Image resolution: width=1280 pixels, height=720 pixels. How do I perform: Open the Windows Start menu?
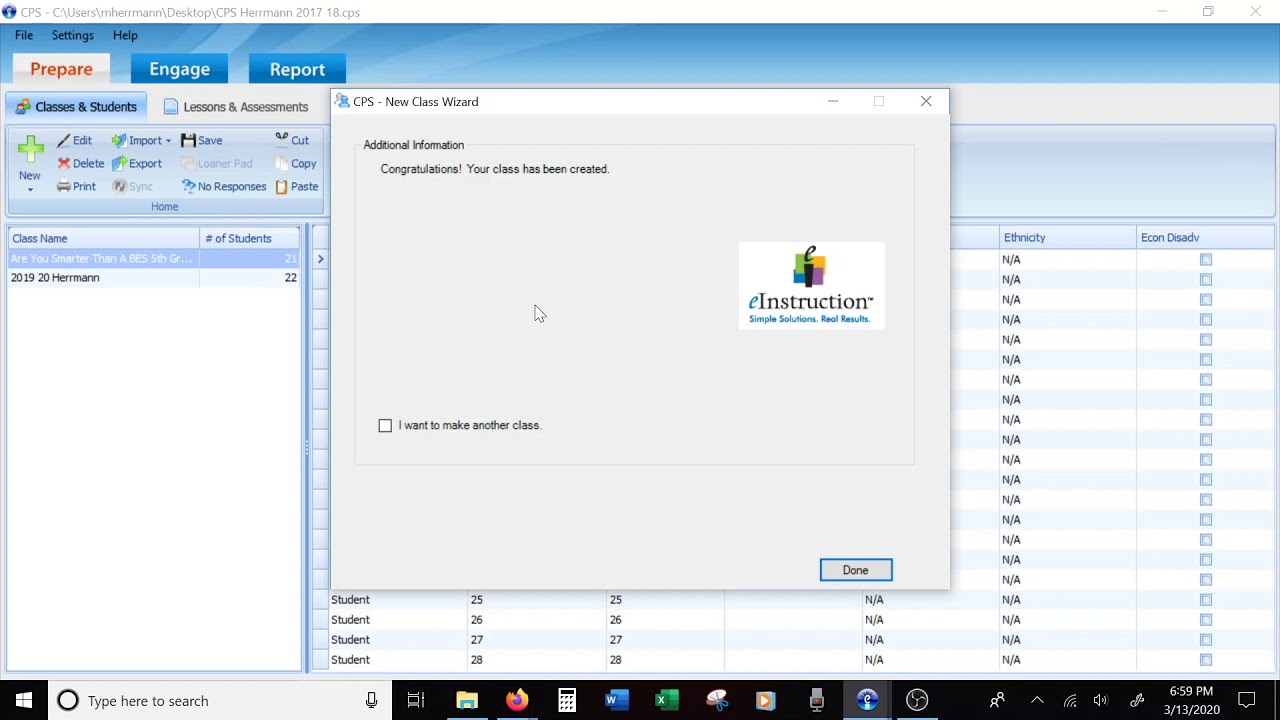24,701
